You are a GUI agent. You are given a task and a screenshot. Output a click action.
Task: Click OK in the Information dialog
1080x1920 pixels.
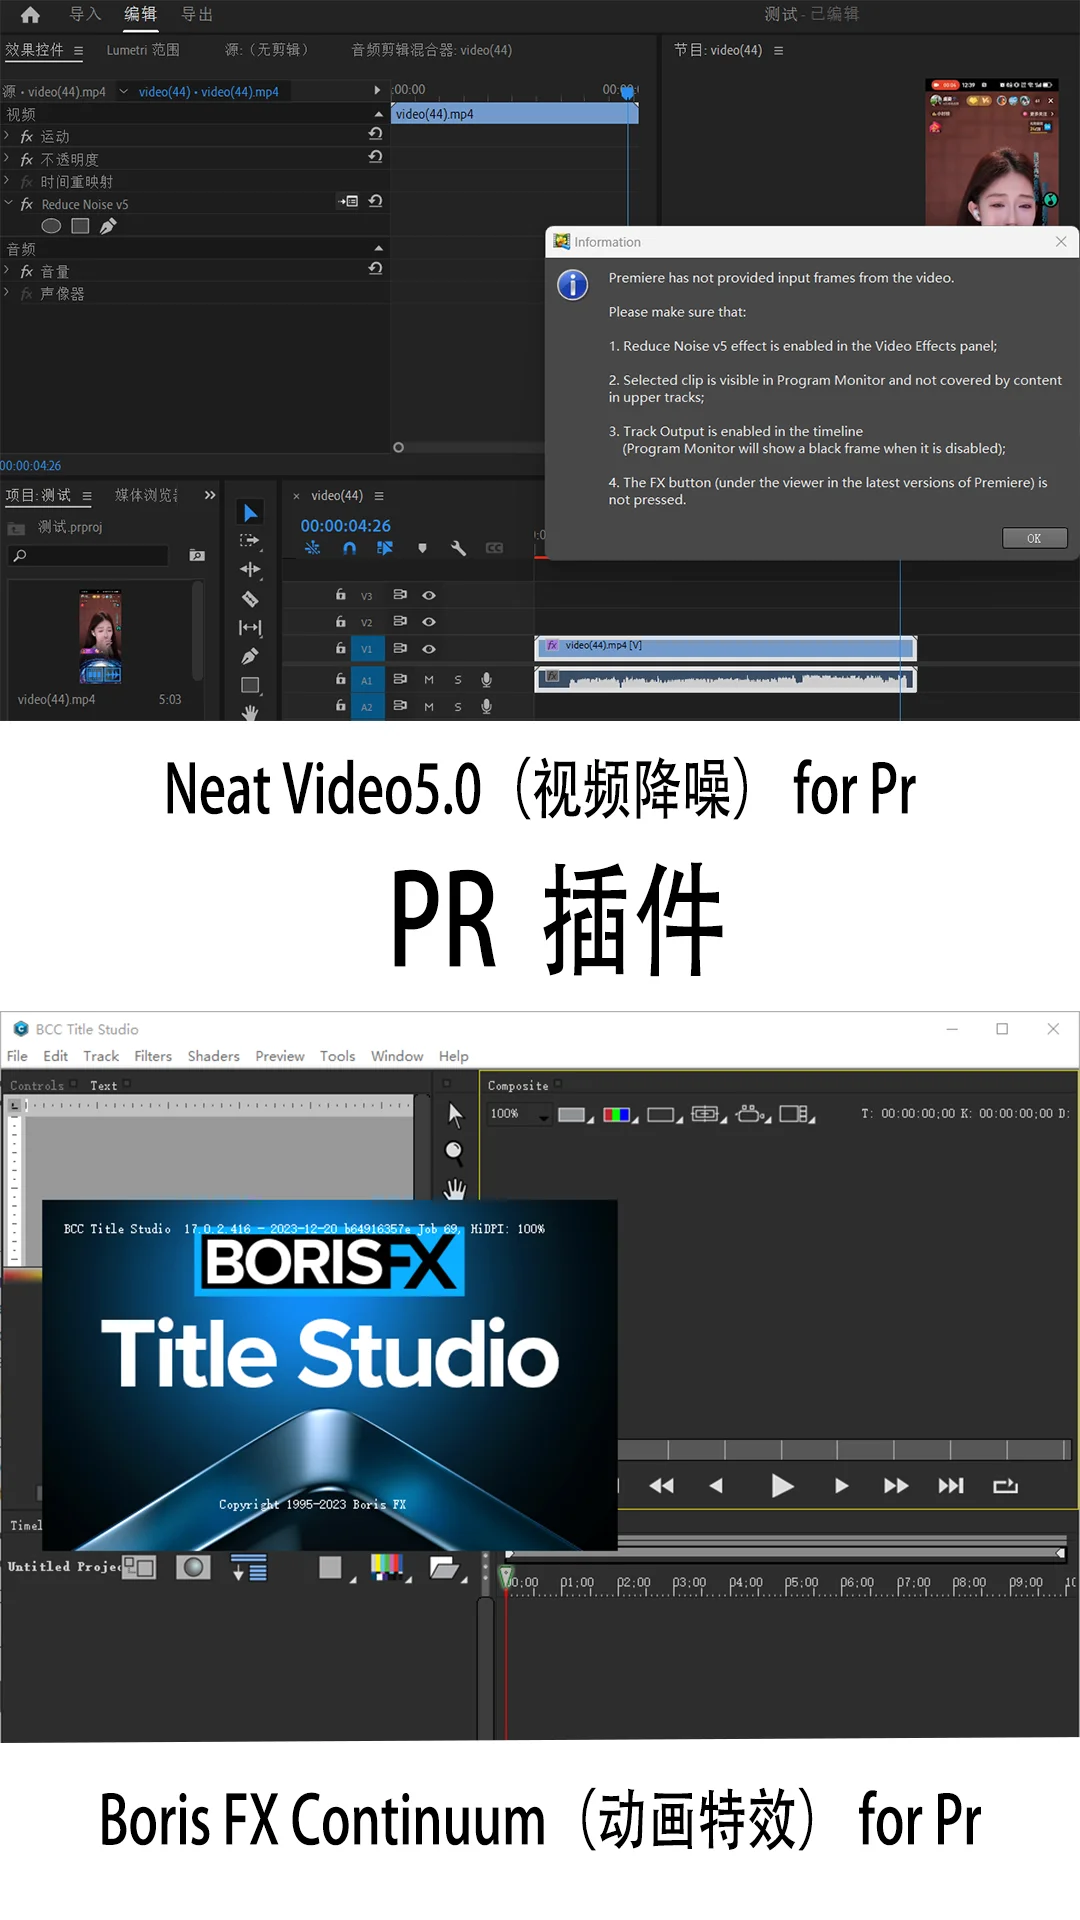pos(1034,538)
